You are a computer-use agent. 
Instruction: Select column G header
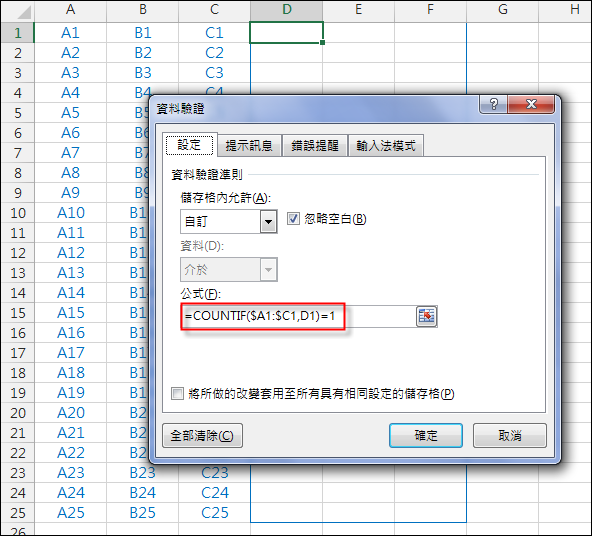pos(503,10)
